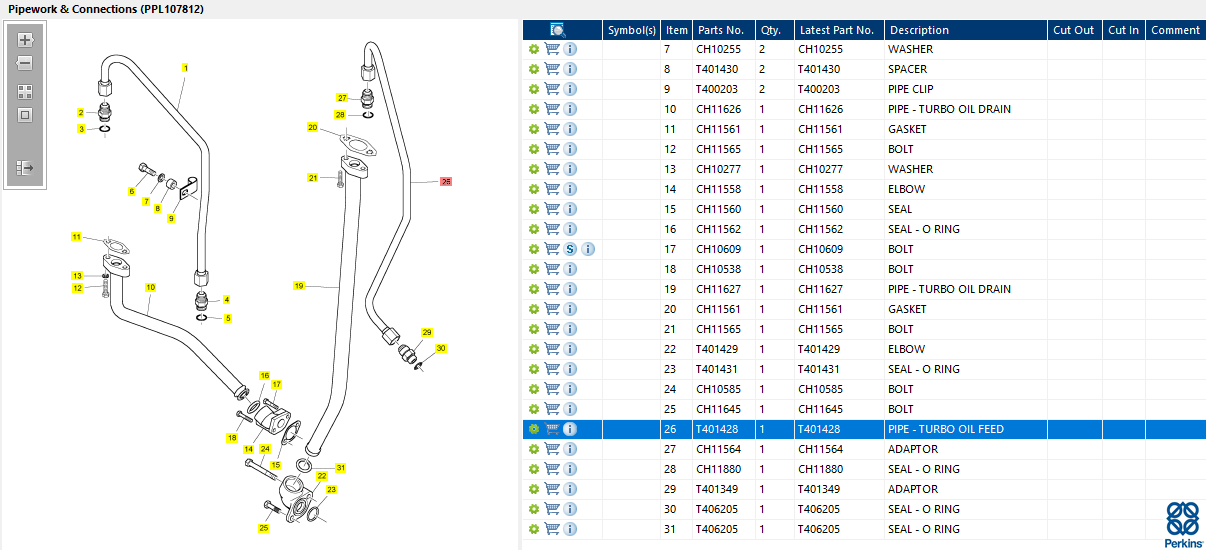
Task: Click the Latest Part No. column header
Action: (839, 30)
